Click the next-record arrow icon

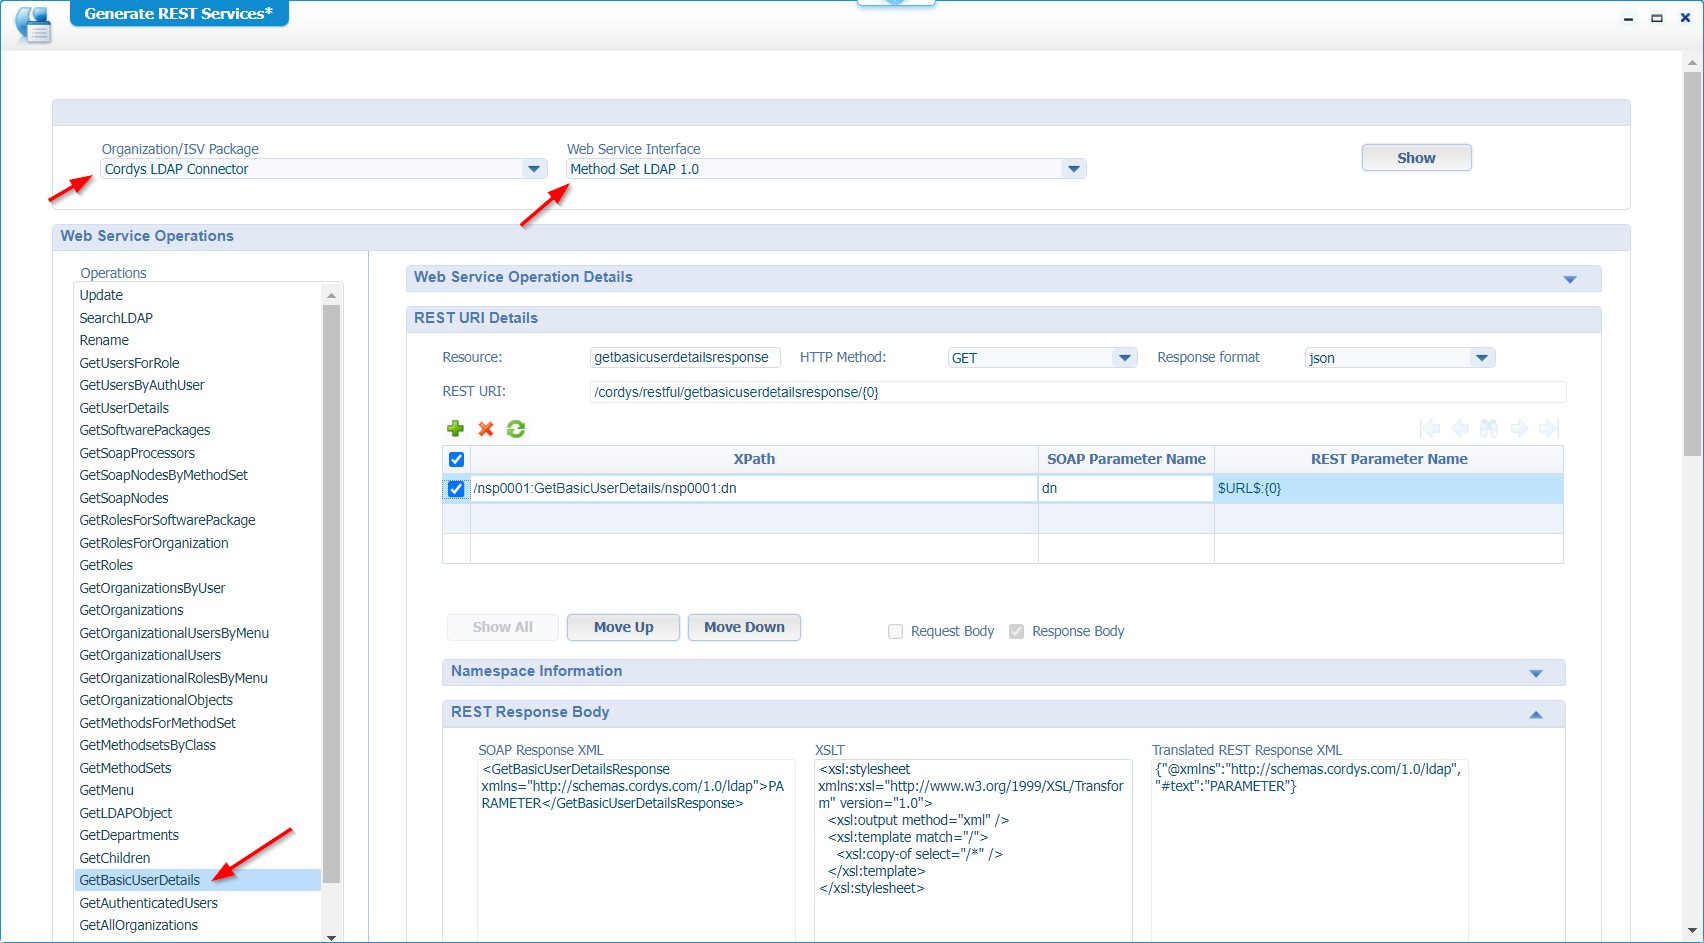1519,429
